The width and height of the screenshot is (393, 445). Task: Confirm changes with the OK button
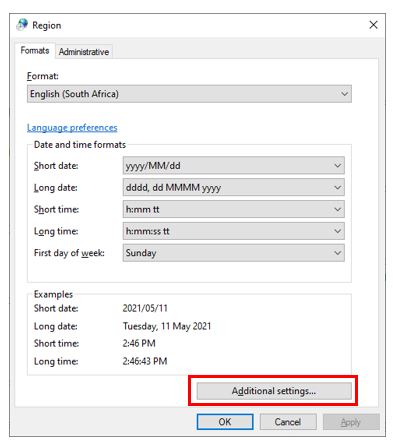(225, 422)
